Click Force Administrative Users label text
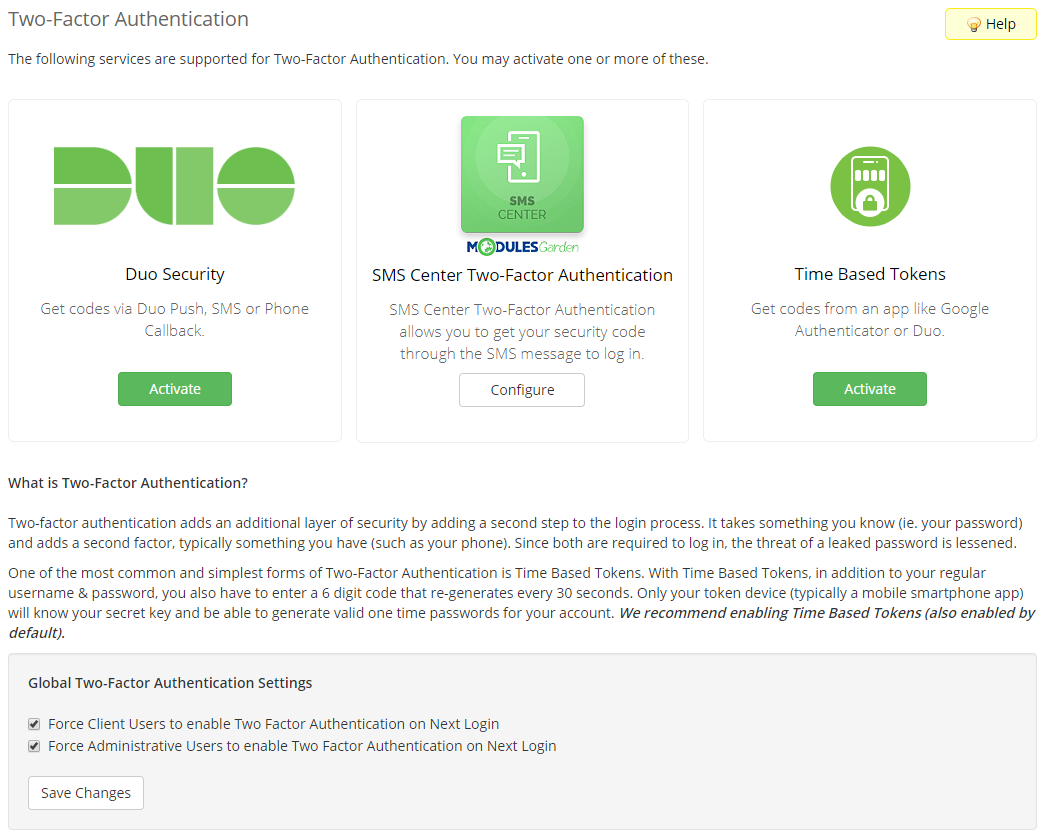Image resolution: width=1044 pixels, height=840 pixels. tap(302, 746)
